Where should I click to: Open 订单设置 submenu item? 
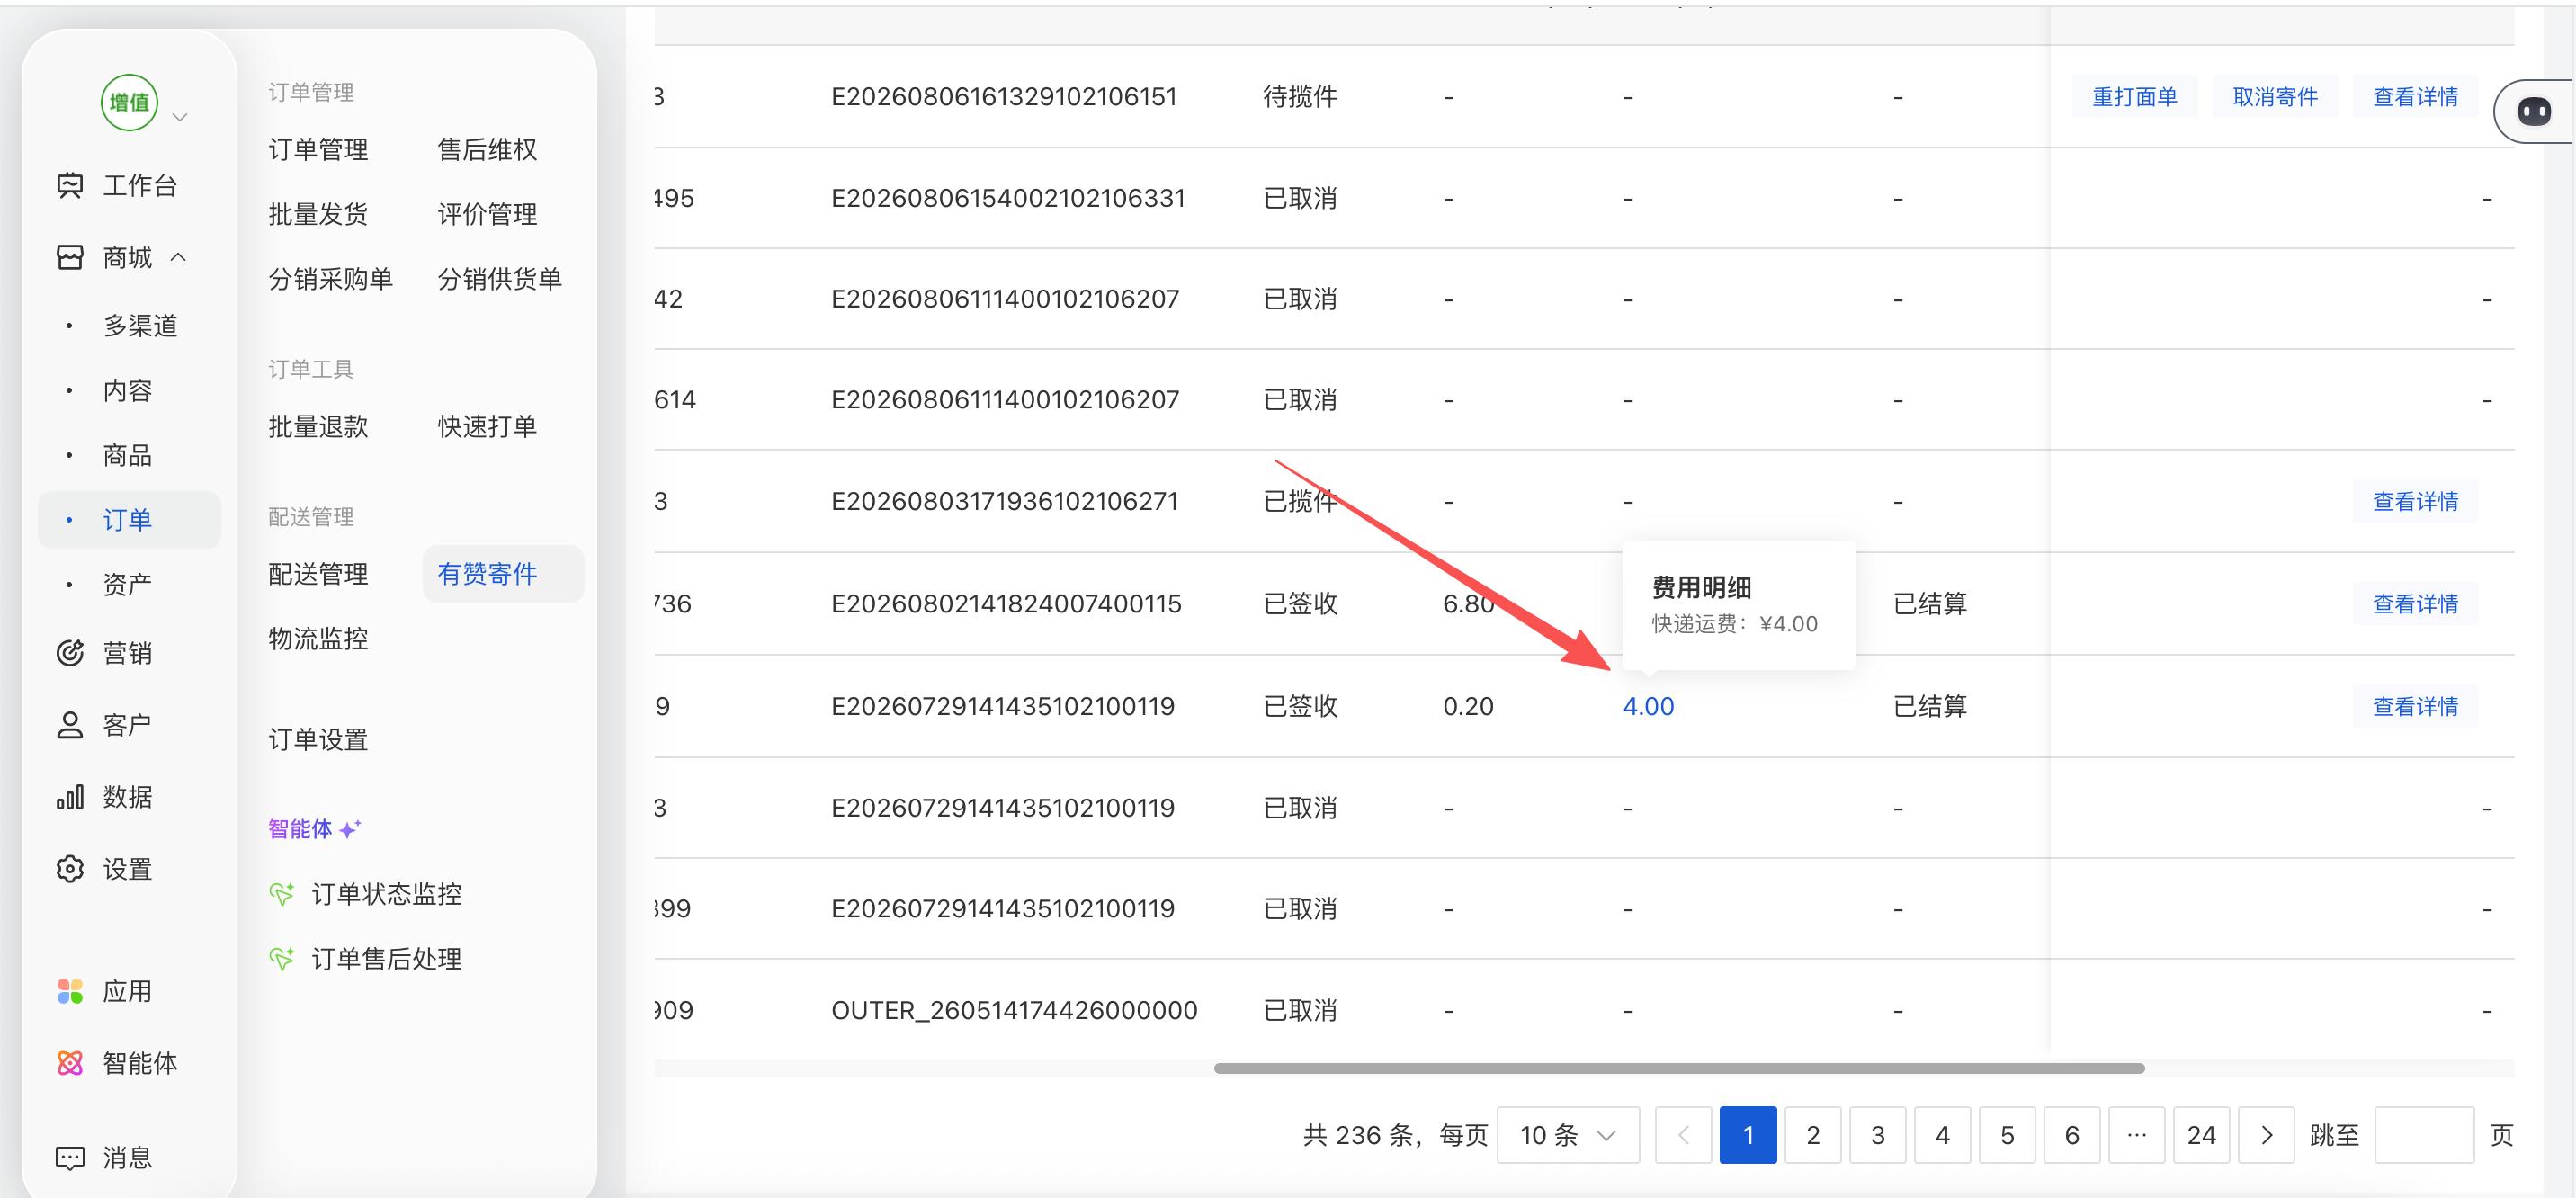[x=318, y=740]
